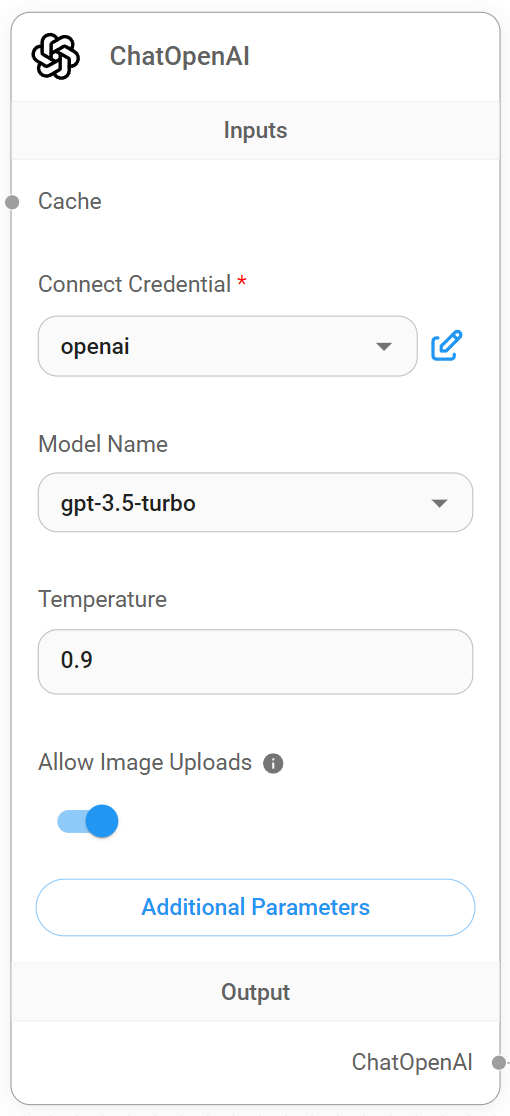Show info for Allow Image Uploads
The width and height of the screenshot is (510, 1116).
273,764
